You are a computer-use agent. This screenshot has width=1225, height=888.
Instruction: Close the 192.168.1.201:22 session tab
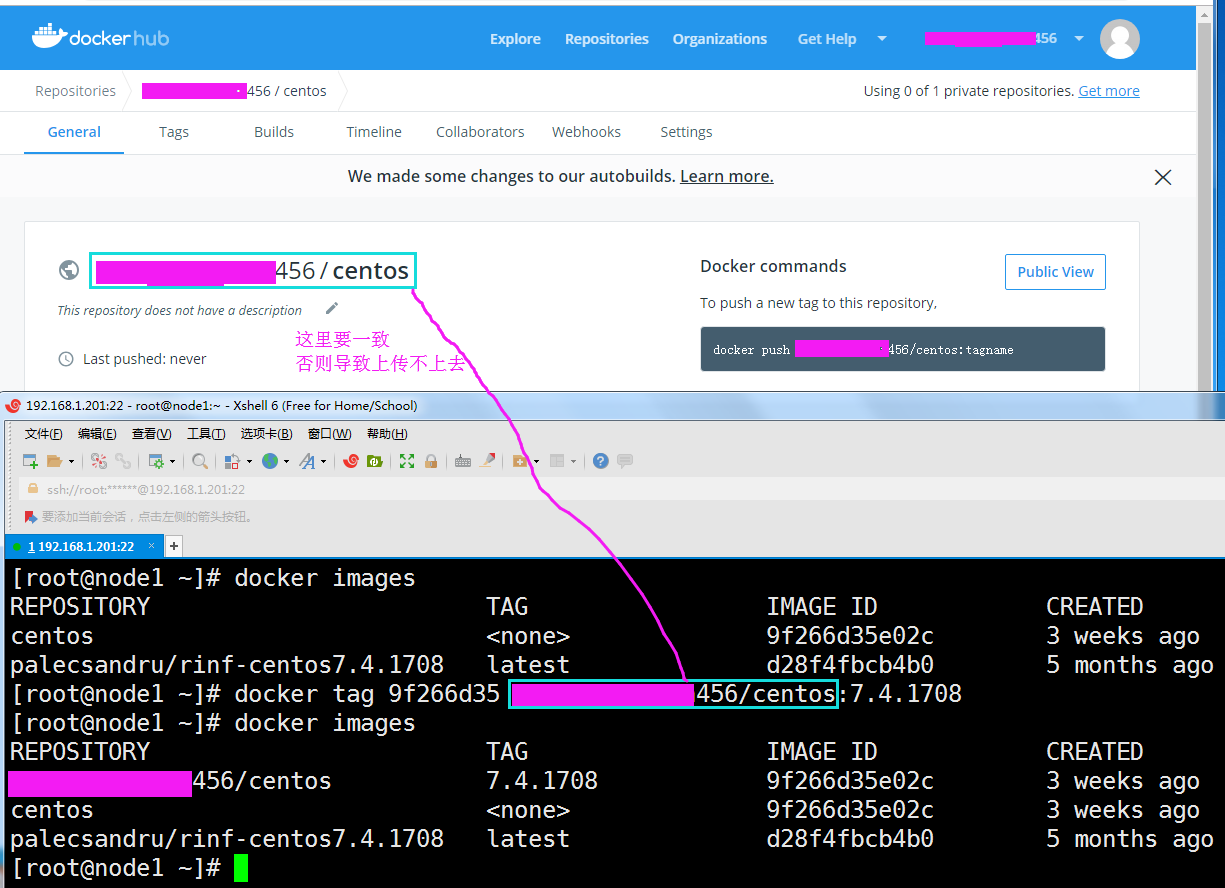coord(152,546)
